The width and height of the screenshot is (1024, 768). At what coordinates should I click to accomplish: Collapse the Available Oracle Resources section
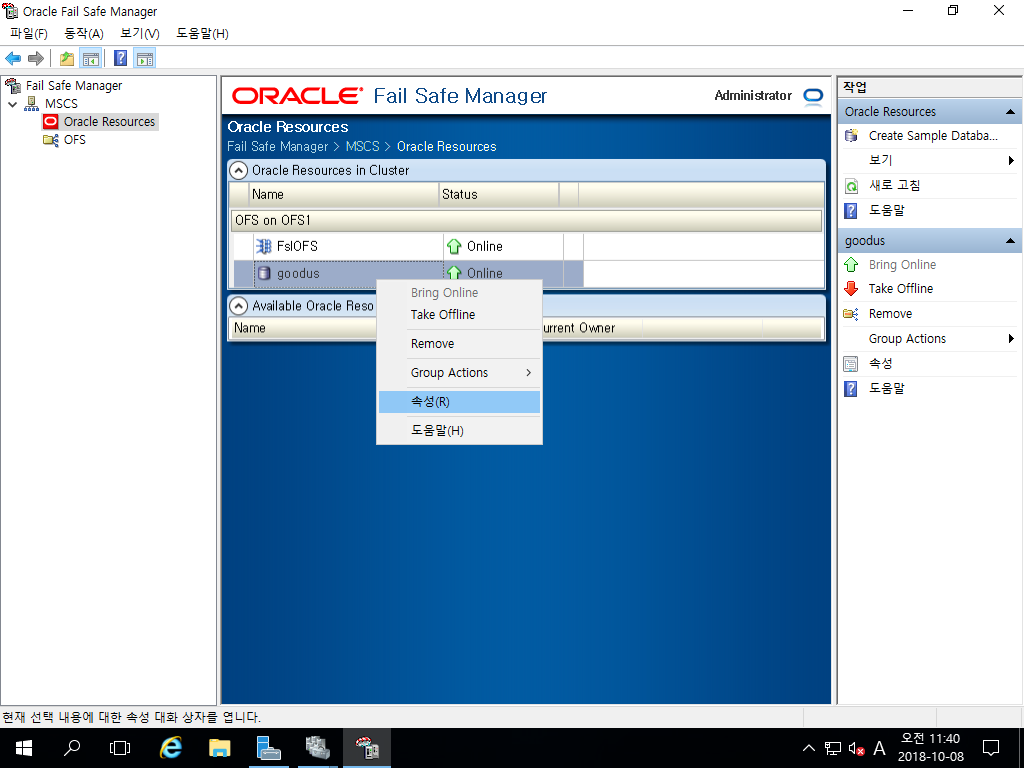[x=240, y=306]
